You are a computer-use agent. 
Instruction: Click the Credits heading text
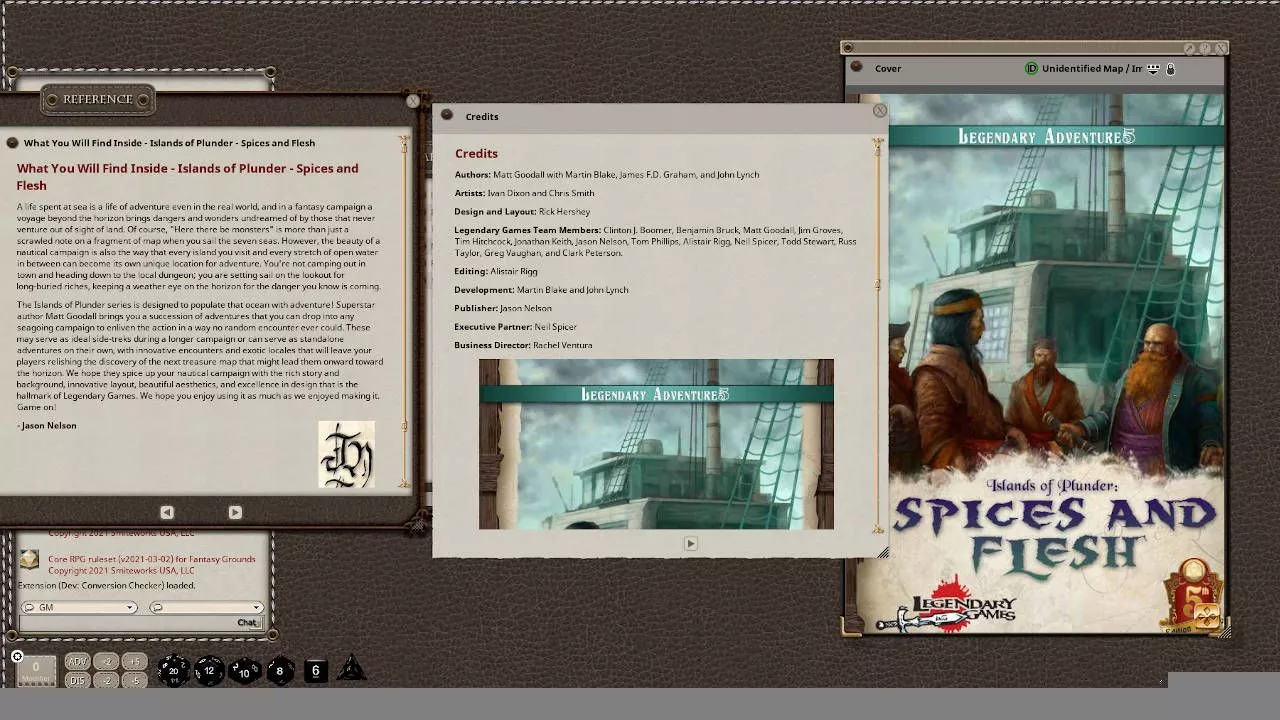[476, 154]
